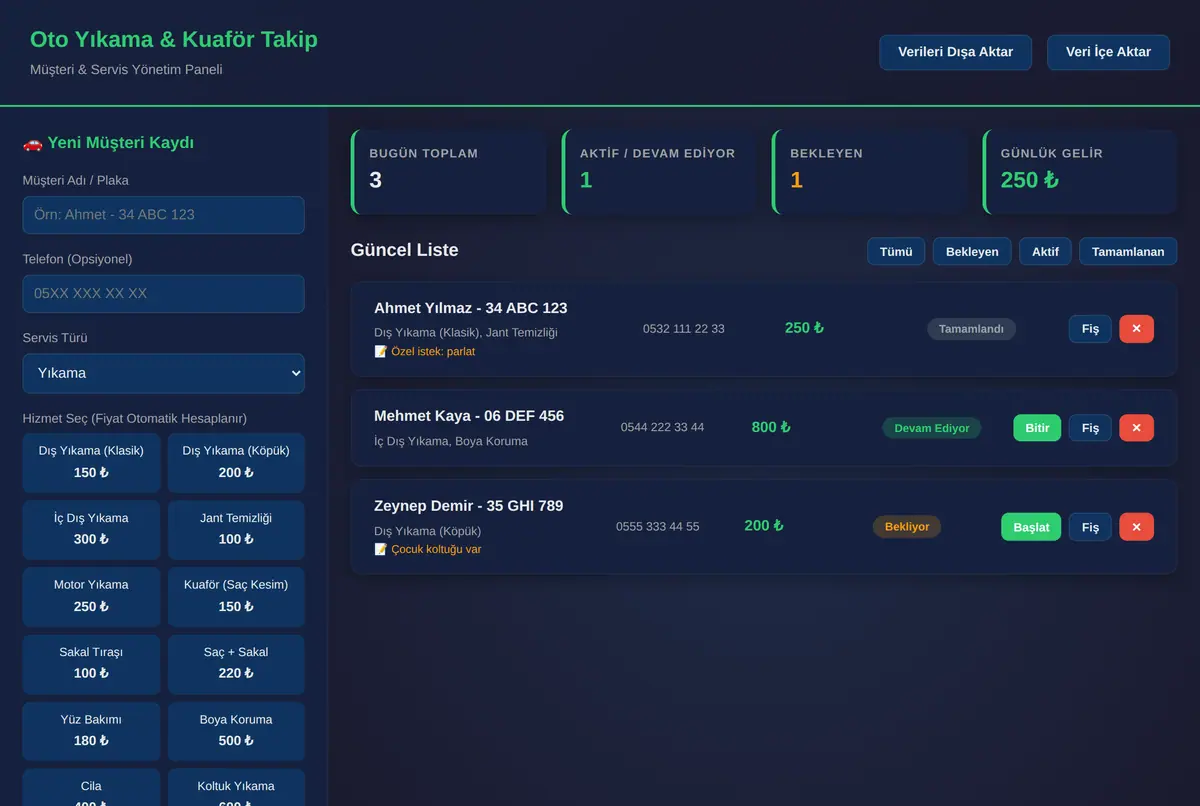
Task: Filter list by Tamamlanan
Action: [x=1128, y=251]
